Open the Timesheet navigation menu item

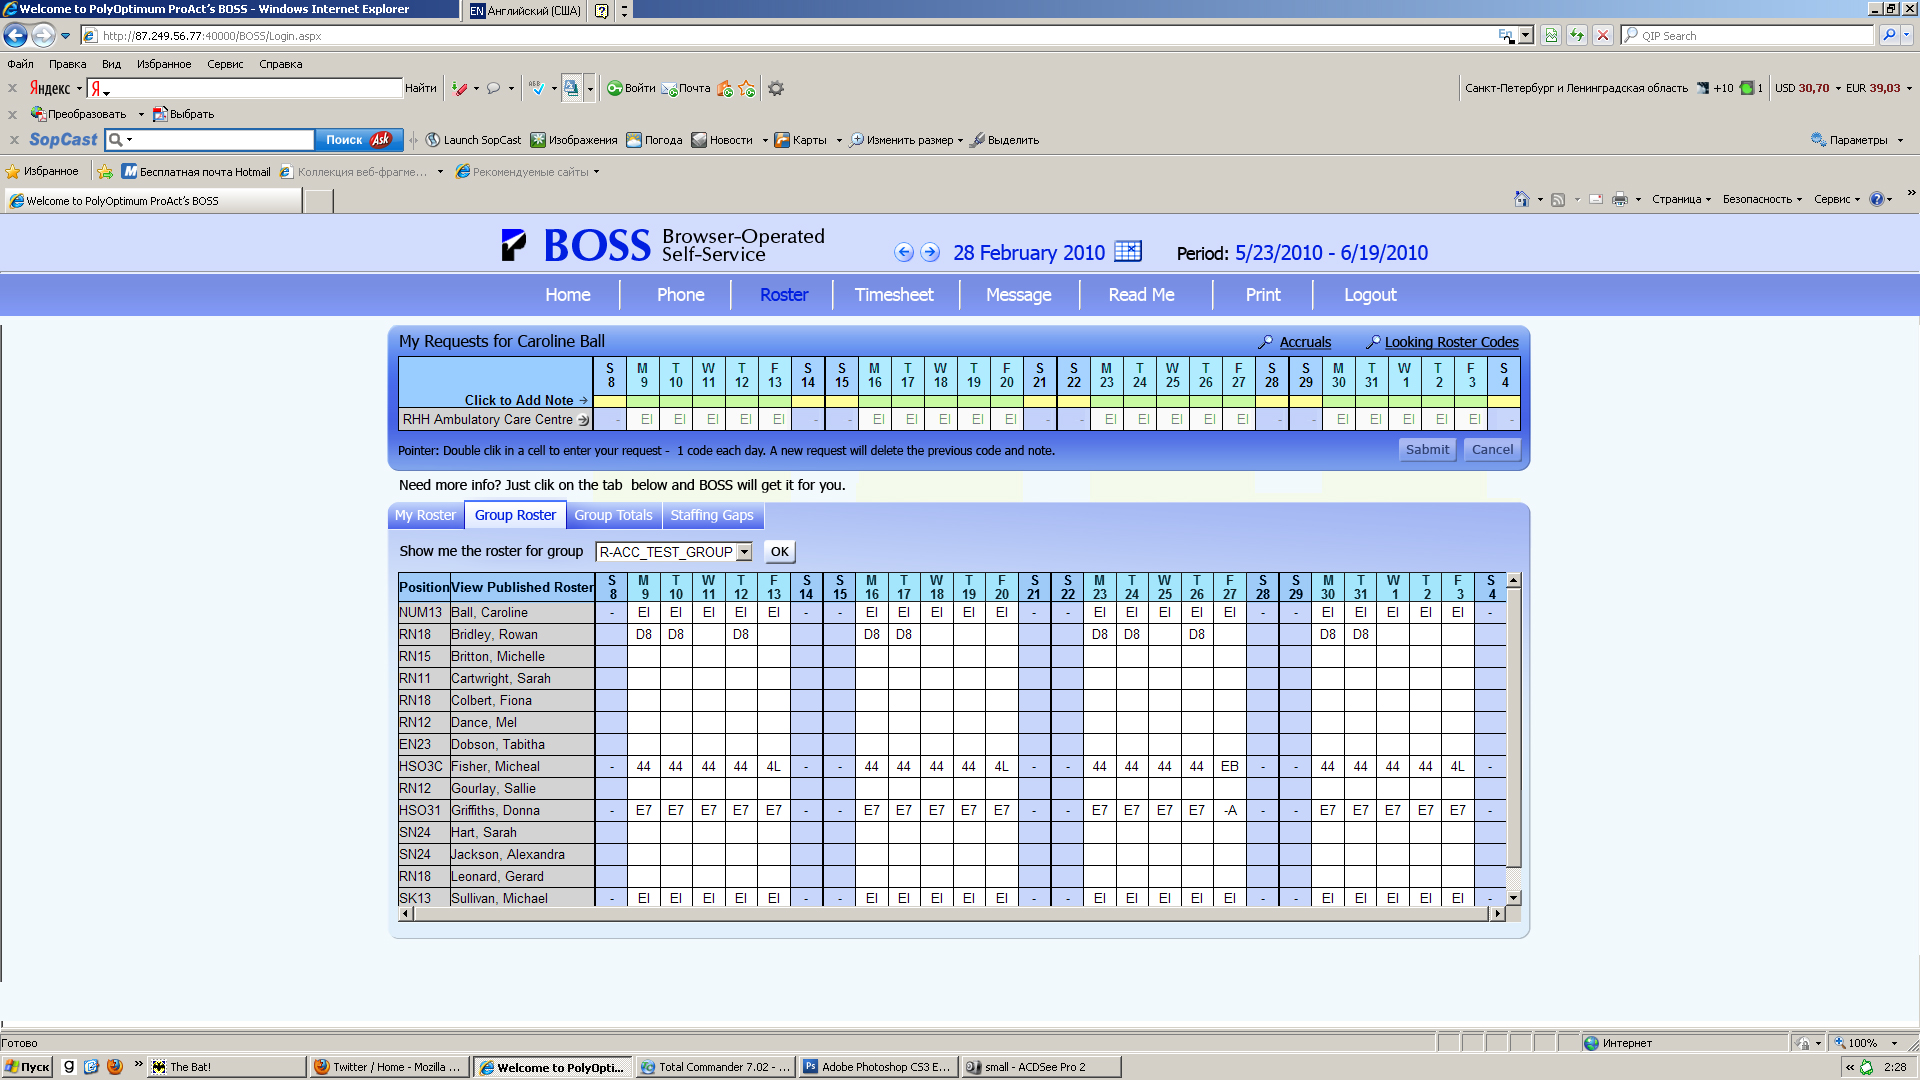894,295
